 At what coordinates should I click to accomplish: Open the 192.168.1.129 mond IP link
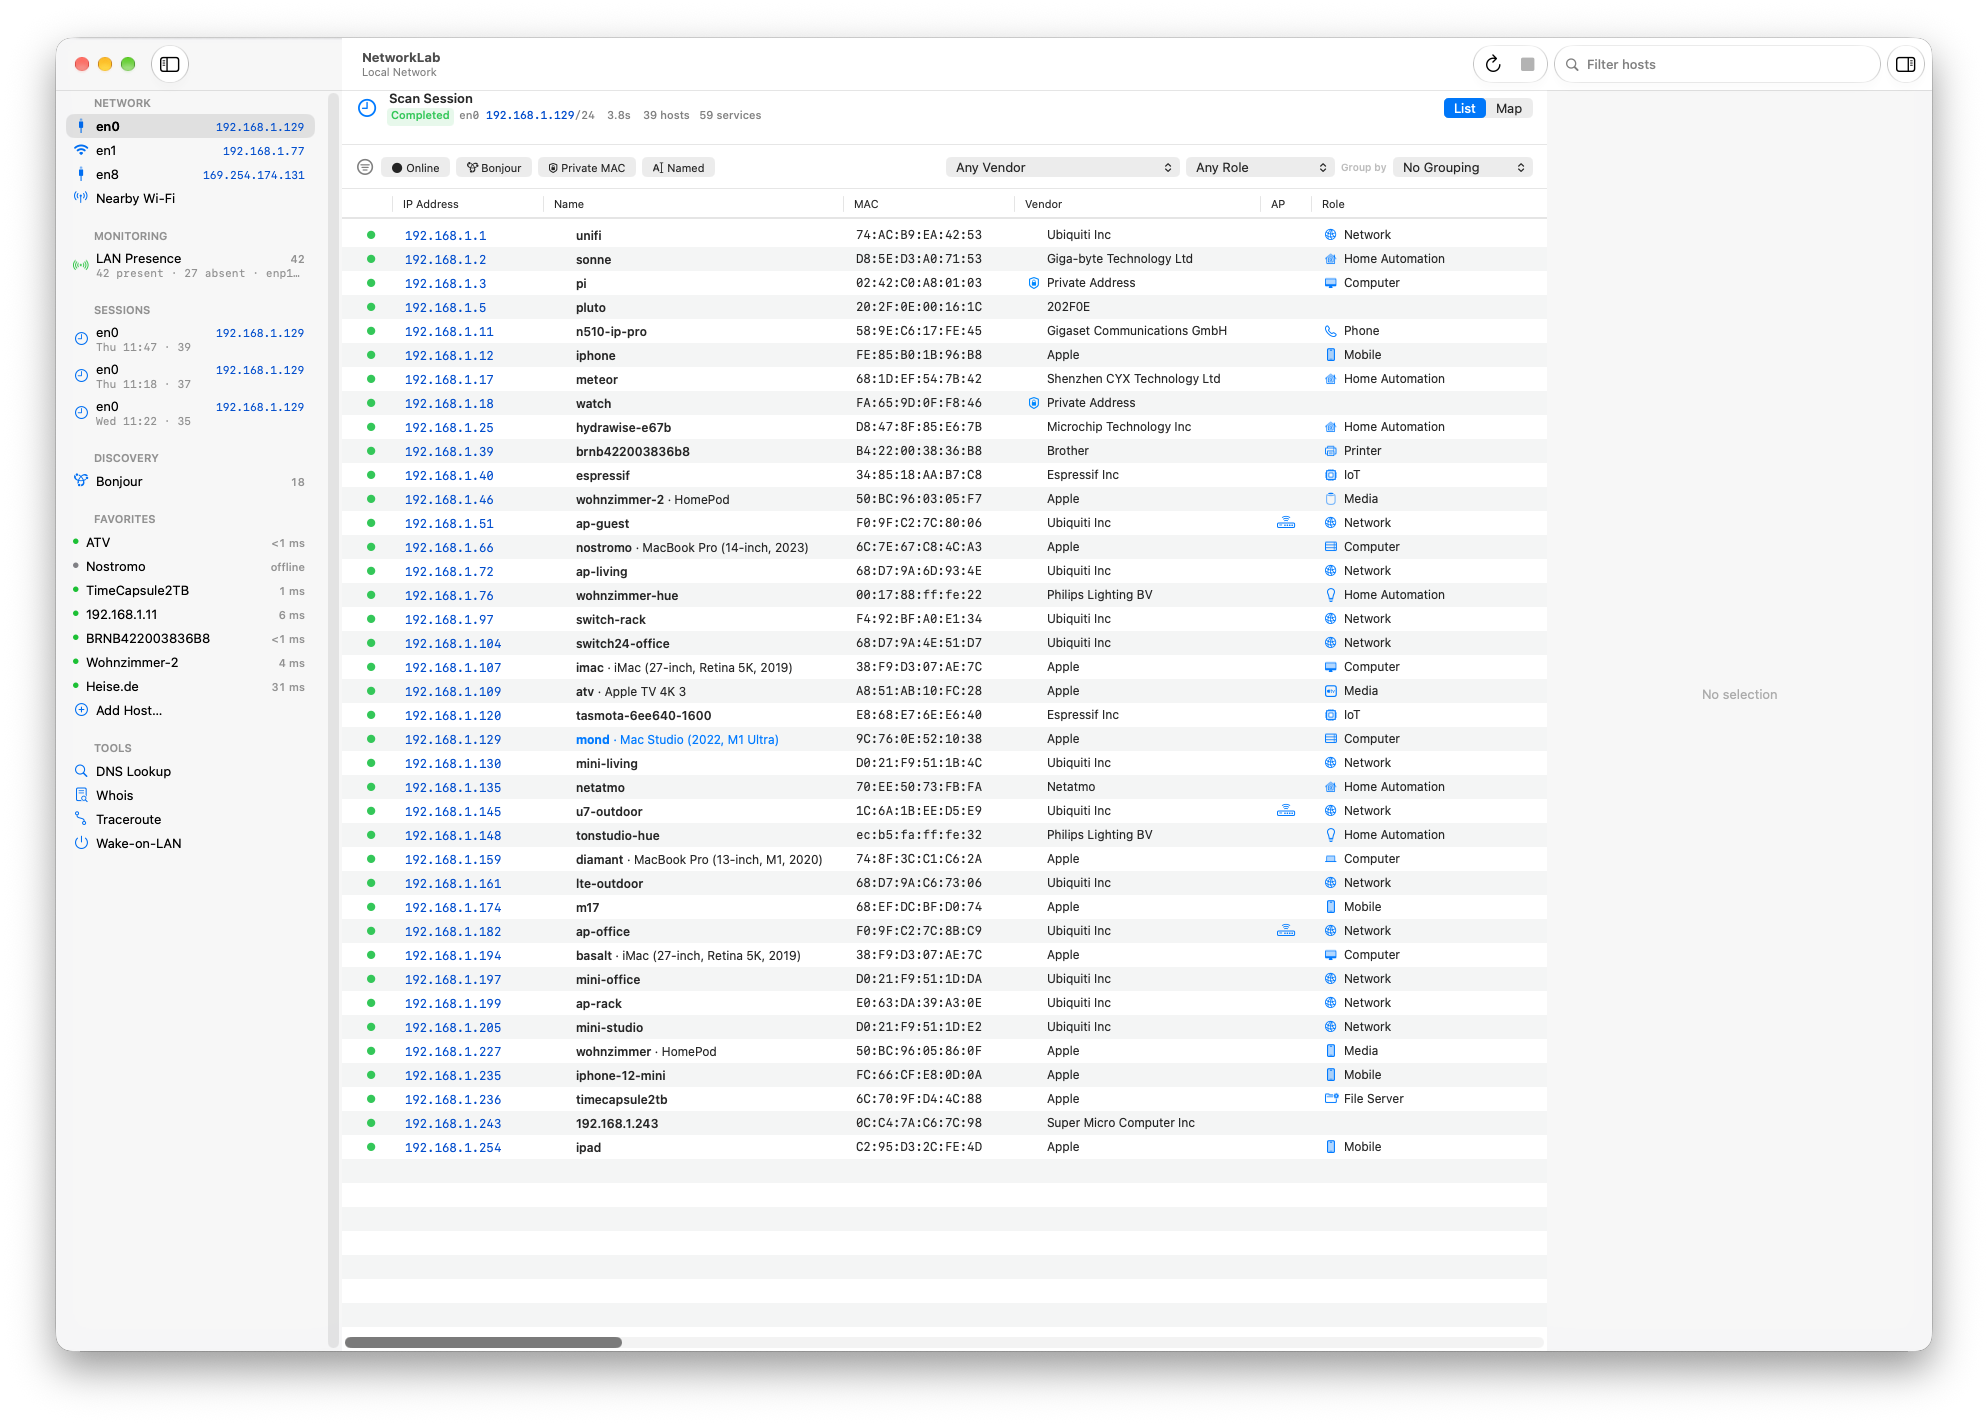click(453, 740)
